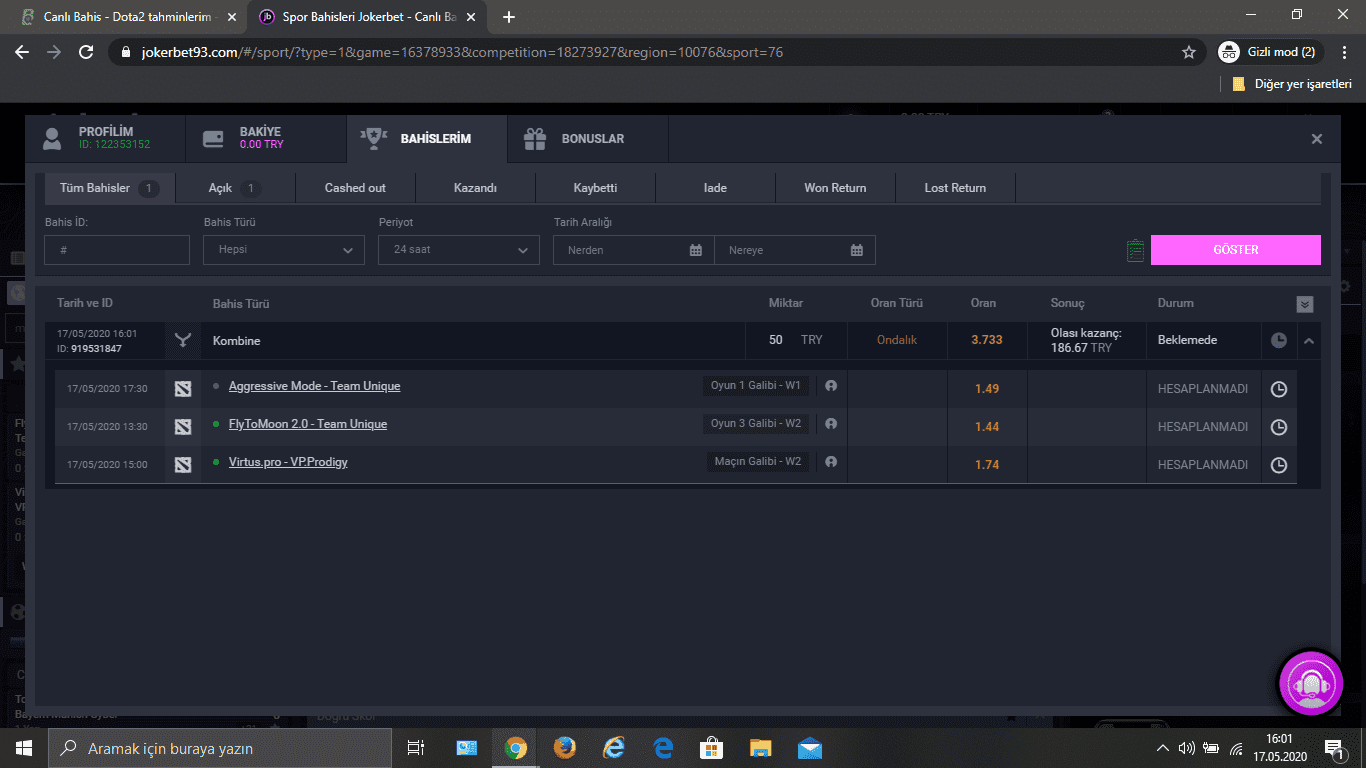The image size is (1366, 768).
Task: Click the clock icon in Virtus.pro row
Action: pos(1278,465)
